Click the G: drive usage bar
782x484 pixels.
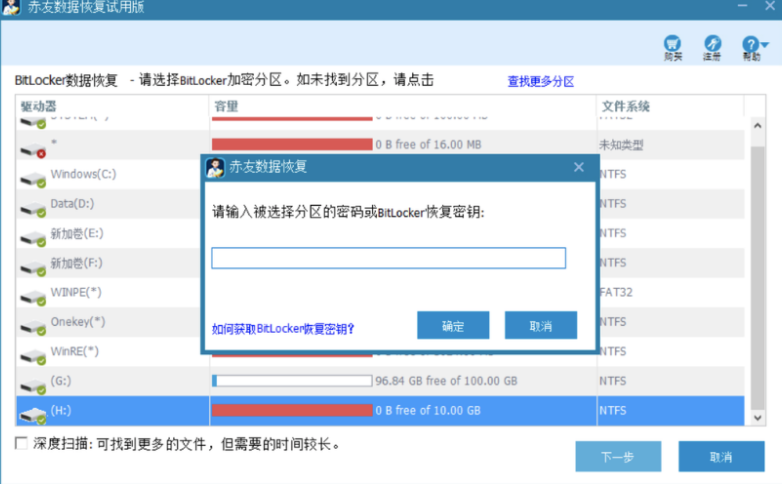click(292, 381)
